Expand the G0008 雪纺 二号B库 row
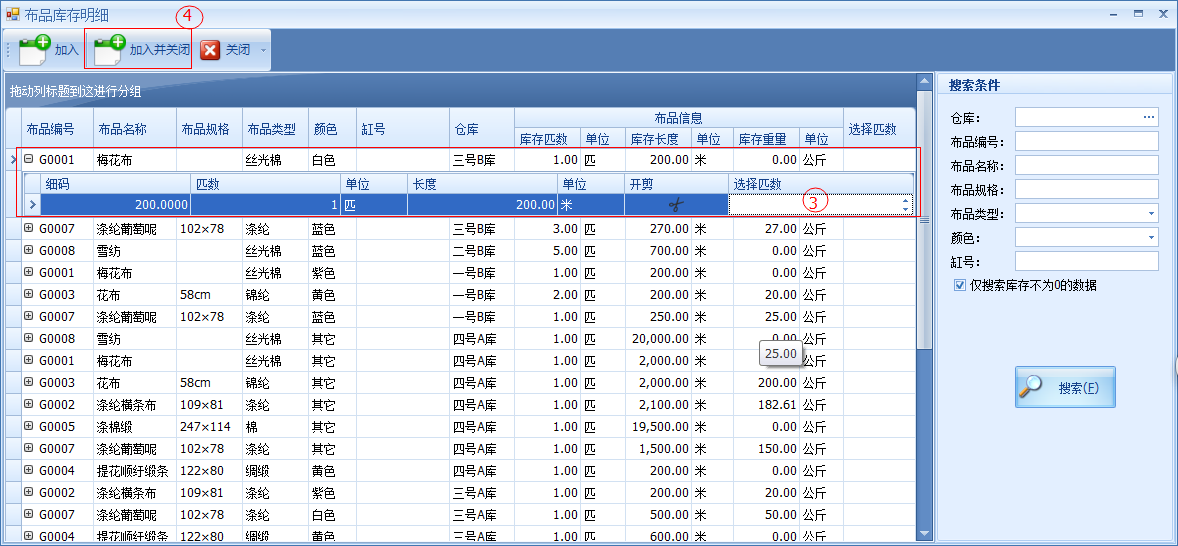This screenshot has width=1178, height=546. (29, 251)
